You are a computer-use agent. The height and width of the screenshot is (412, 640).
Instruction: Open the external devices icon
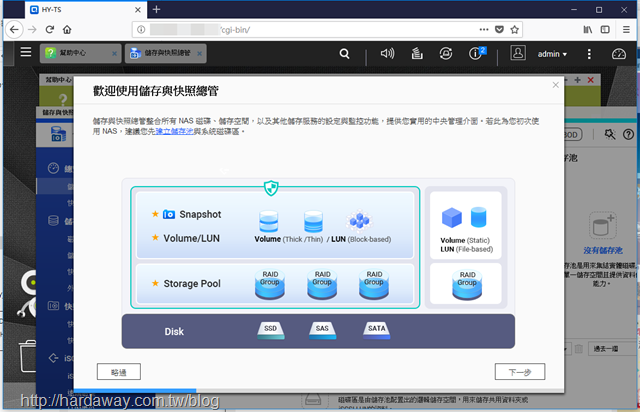pos(446,53)
